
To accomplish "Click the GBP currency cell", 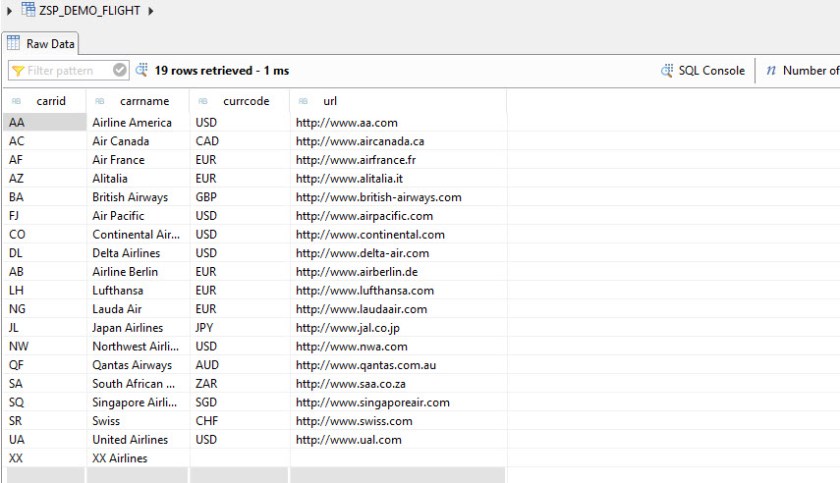I will pyautogui.click(x=239, y=197).
